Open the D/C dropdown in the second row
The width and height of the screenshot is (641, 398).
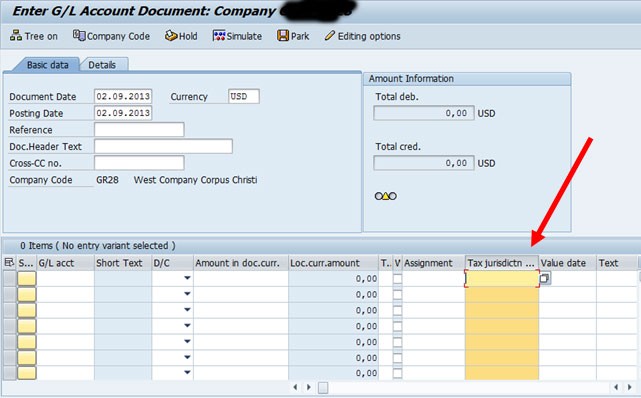[x=187, y=294]
